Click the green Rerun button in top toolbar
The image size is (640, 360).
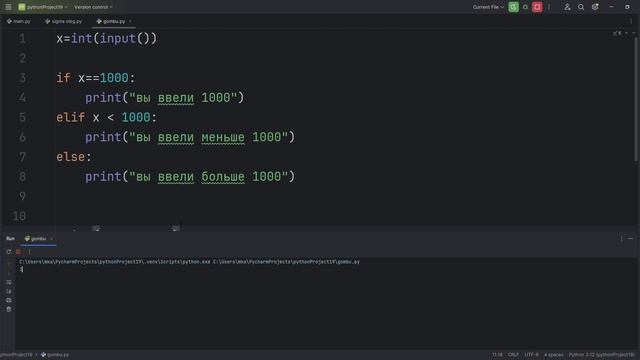pos(513,7)
